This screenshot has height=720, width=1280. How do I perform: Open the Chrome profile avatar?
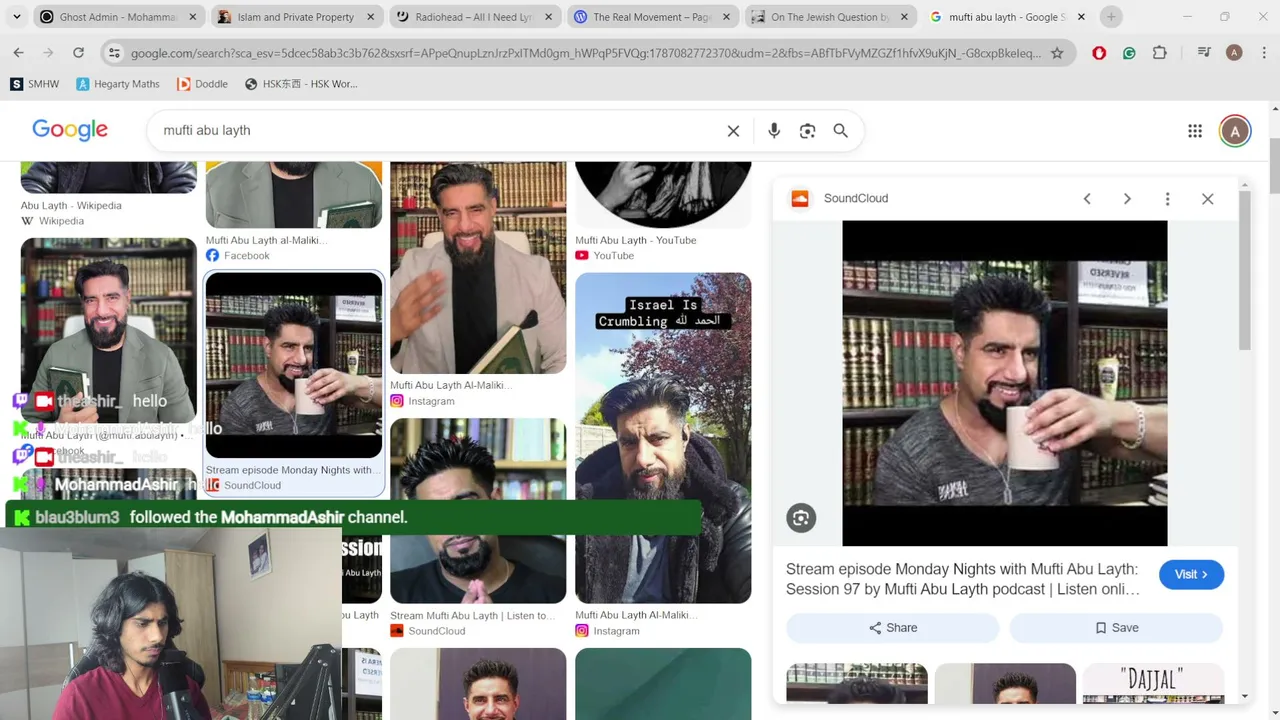coord(1234,53)
